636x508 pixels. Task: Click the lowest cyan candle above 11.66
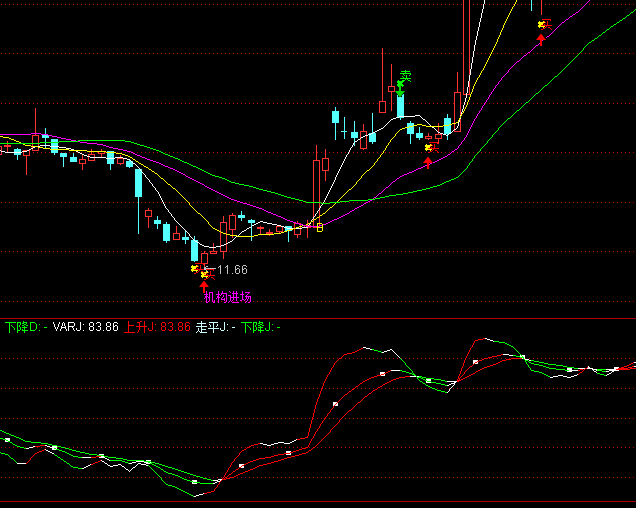coord(195,250)
